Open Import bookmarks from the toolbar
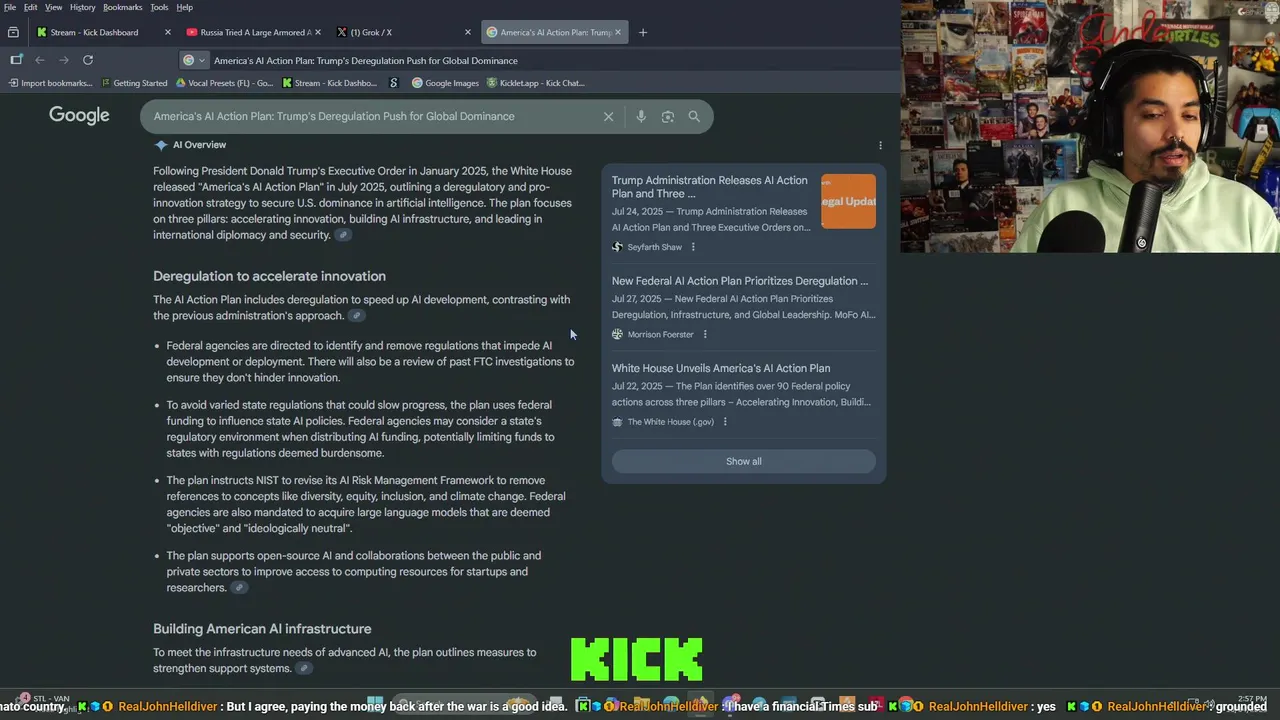 point(50,83)
